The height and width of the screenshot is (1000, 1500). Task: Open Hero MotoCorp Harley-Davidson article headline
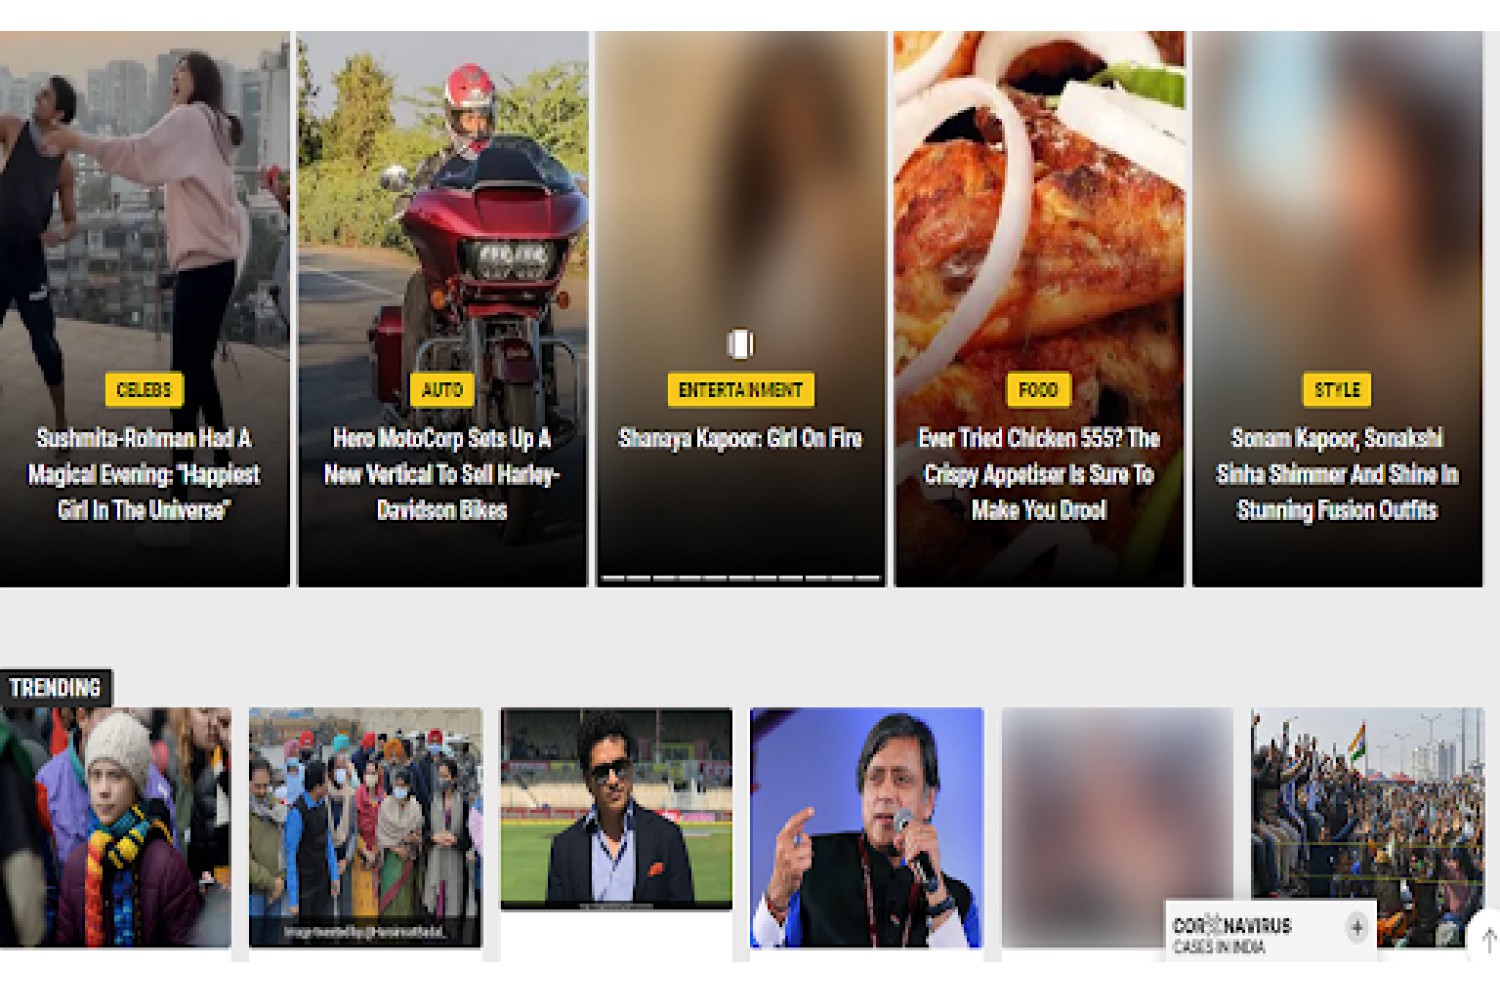(x=442, y=474)
